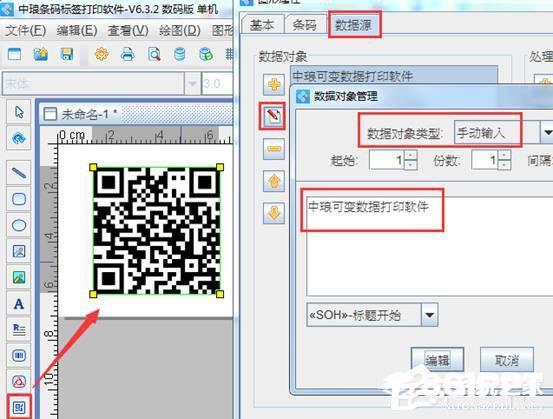The image size is (553, 419).
Task: Click the 未命名-1 document title
Action: (x=89, y=114)
